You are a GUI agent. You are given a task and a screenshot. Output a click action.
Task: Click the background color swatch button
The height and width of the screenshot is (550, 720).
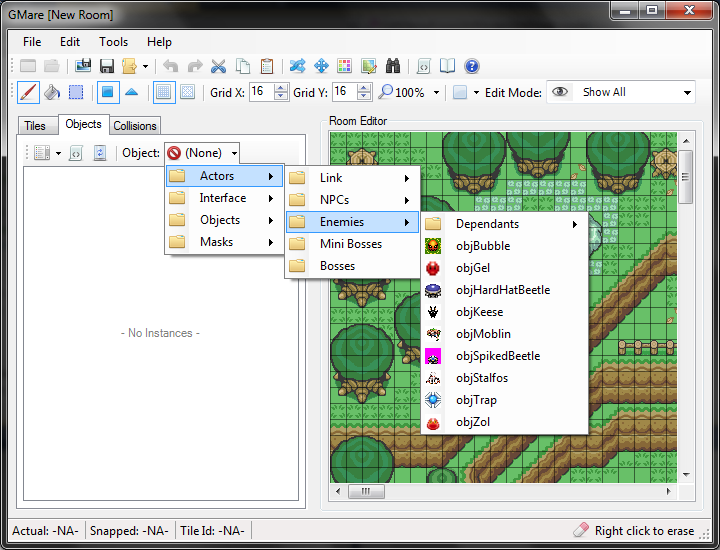(x=460, y=92)
